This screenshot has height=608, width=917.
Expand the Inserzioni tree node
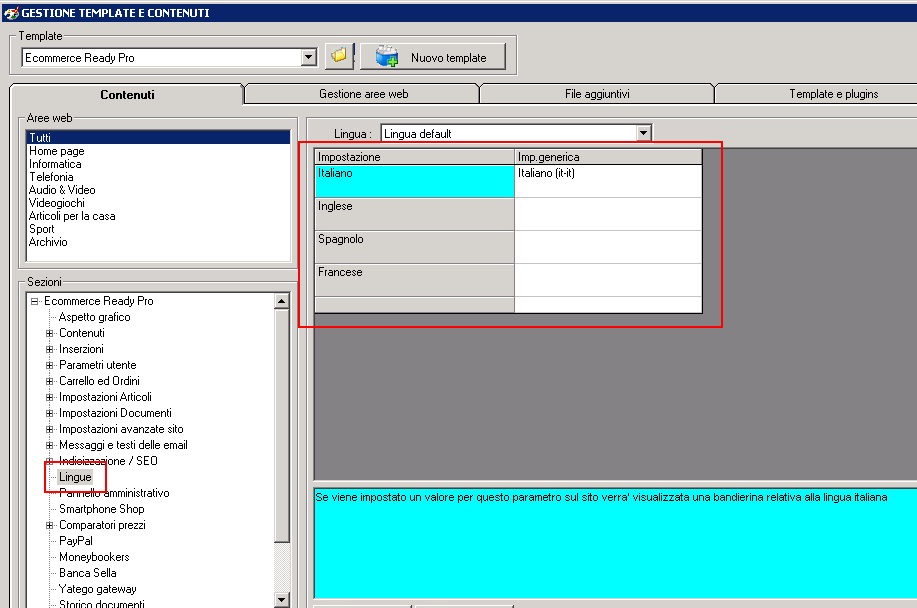[x=50, y=349]
